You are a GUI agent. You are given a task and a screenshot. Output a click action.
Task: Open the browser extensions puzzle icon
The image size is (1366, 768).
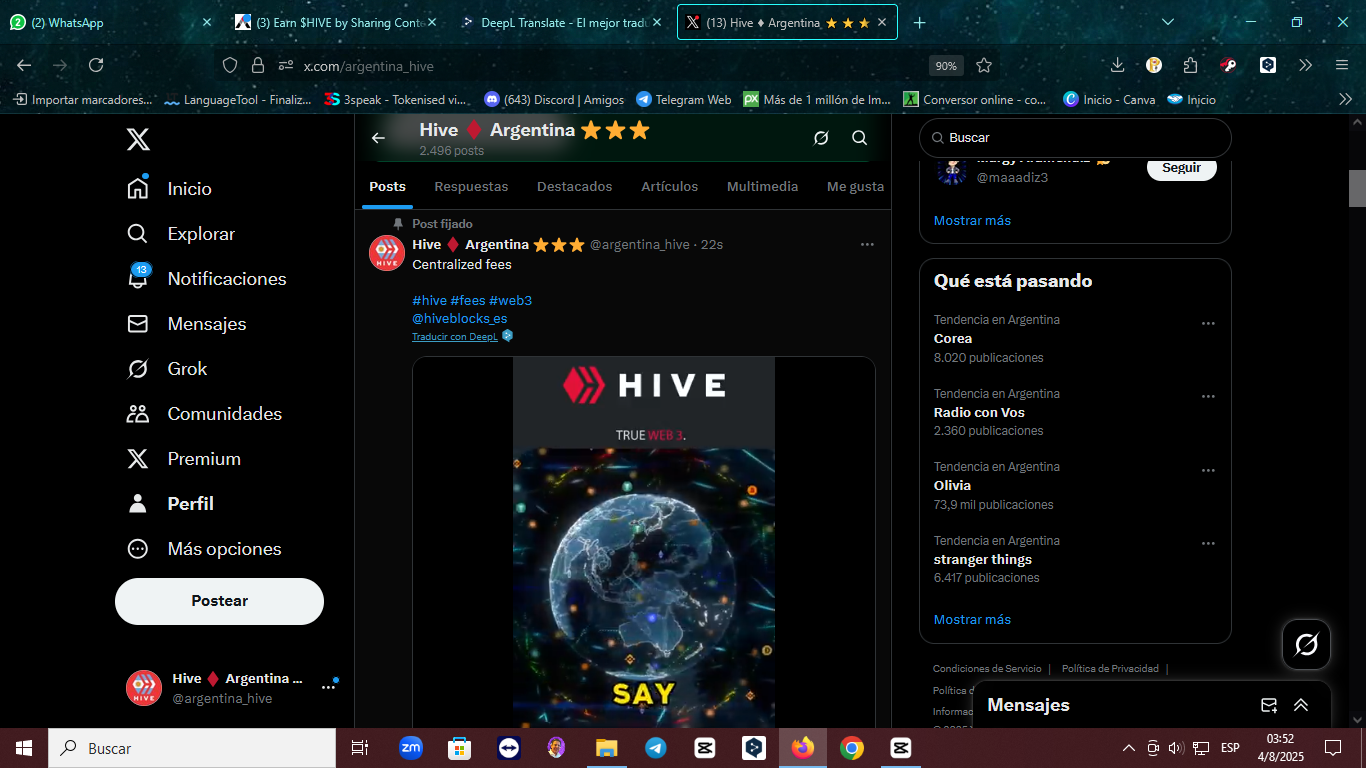[1190, 65]
